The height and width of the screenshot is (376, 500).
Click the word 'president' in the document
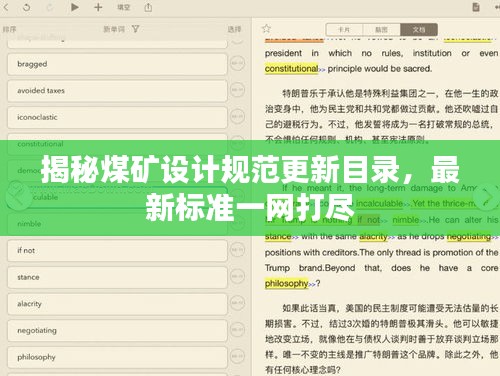[x=283, y=53]
